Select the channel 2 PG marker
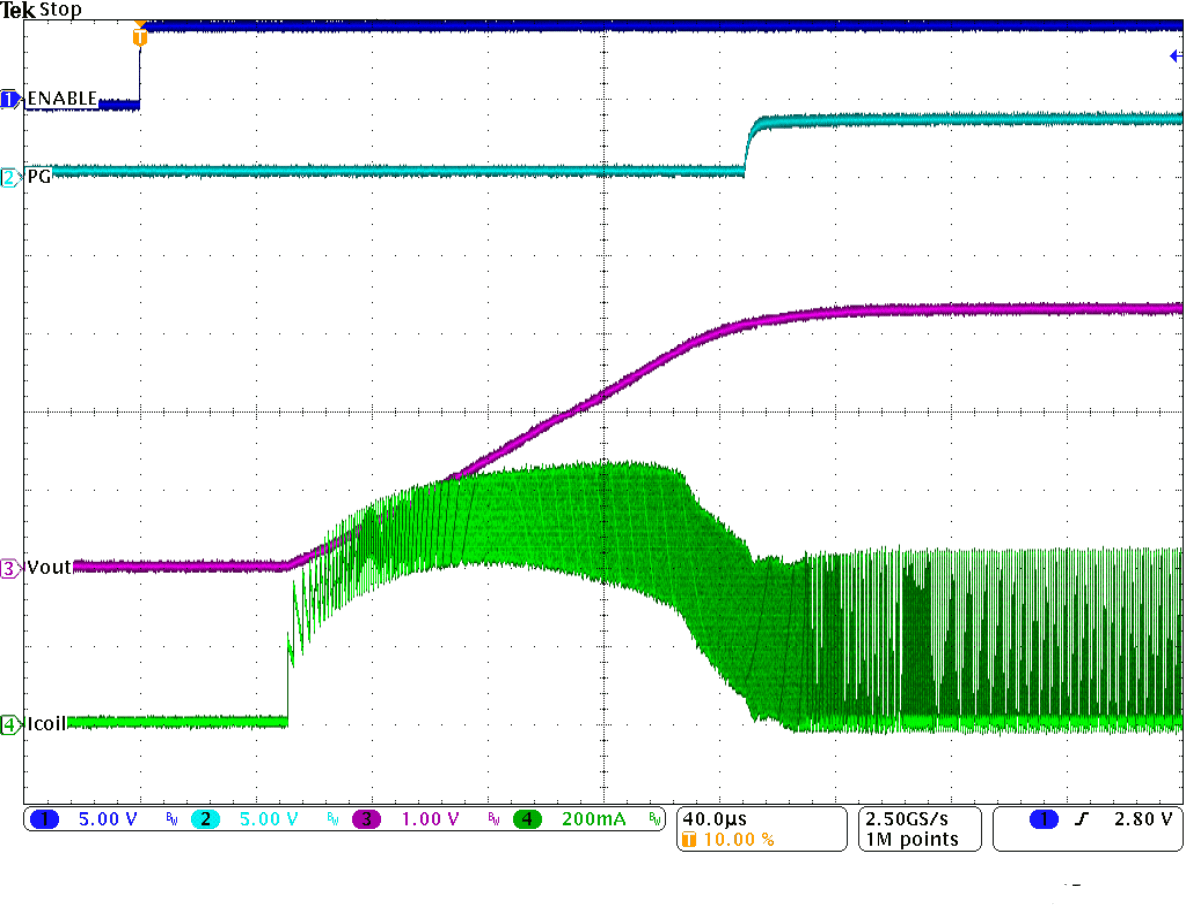Viewport: 1186px width, 924px height. tap(8, 175)
